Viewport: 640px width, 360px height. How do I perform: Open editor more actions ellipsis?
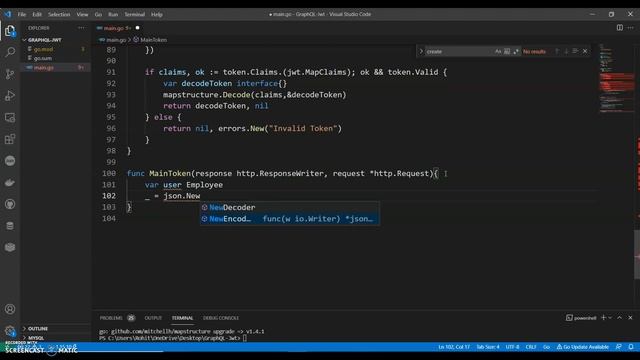pyautogui.click(x=631, y=28)
